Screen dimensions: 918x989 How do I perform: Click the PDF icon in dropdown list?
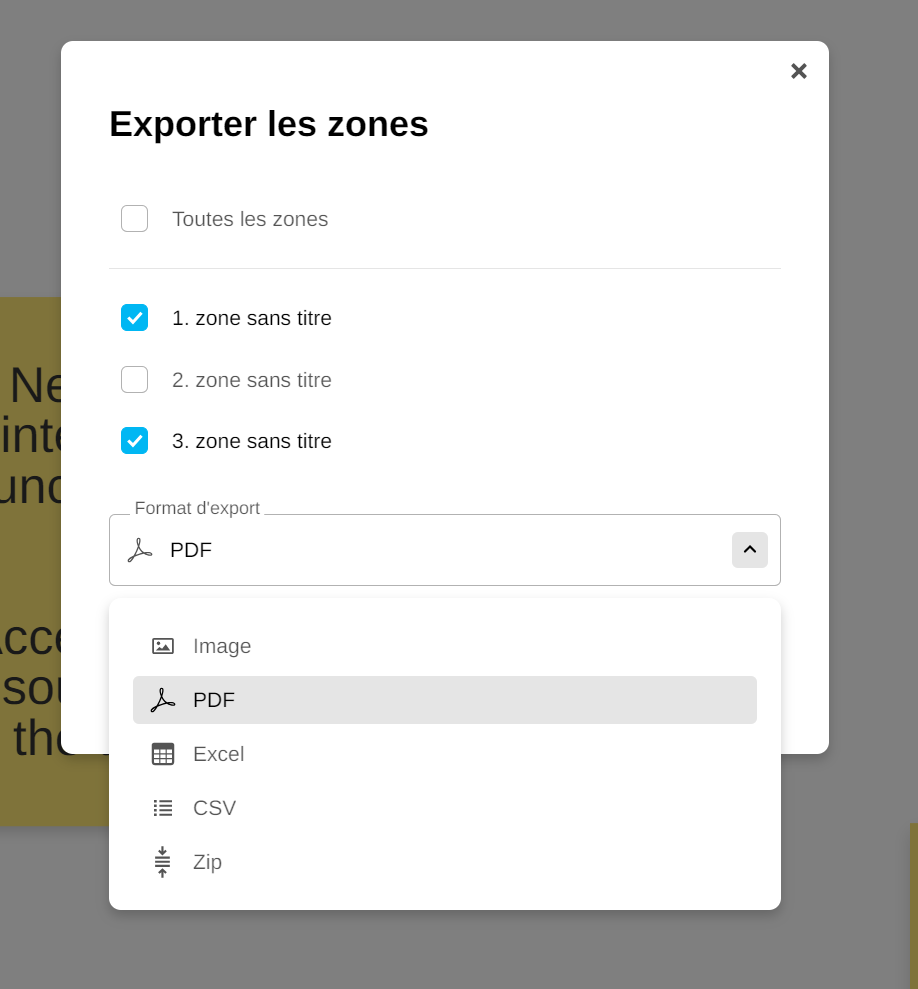[163, 700]
